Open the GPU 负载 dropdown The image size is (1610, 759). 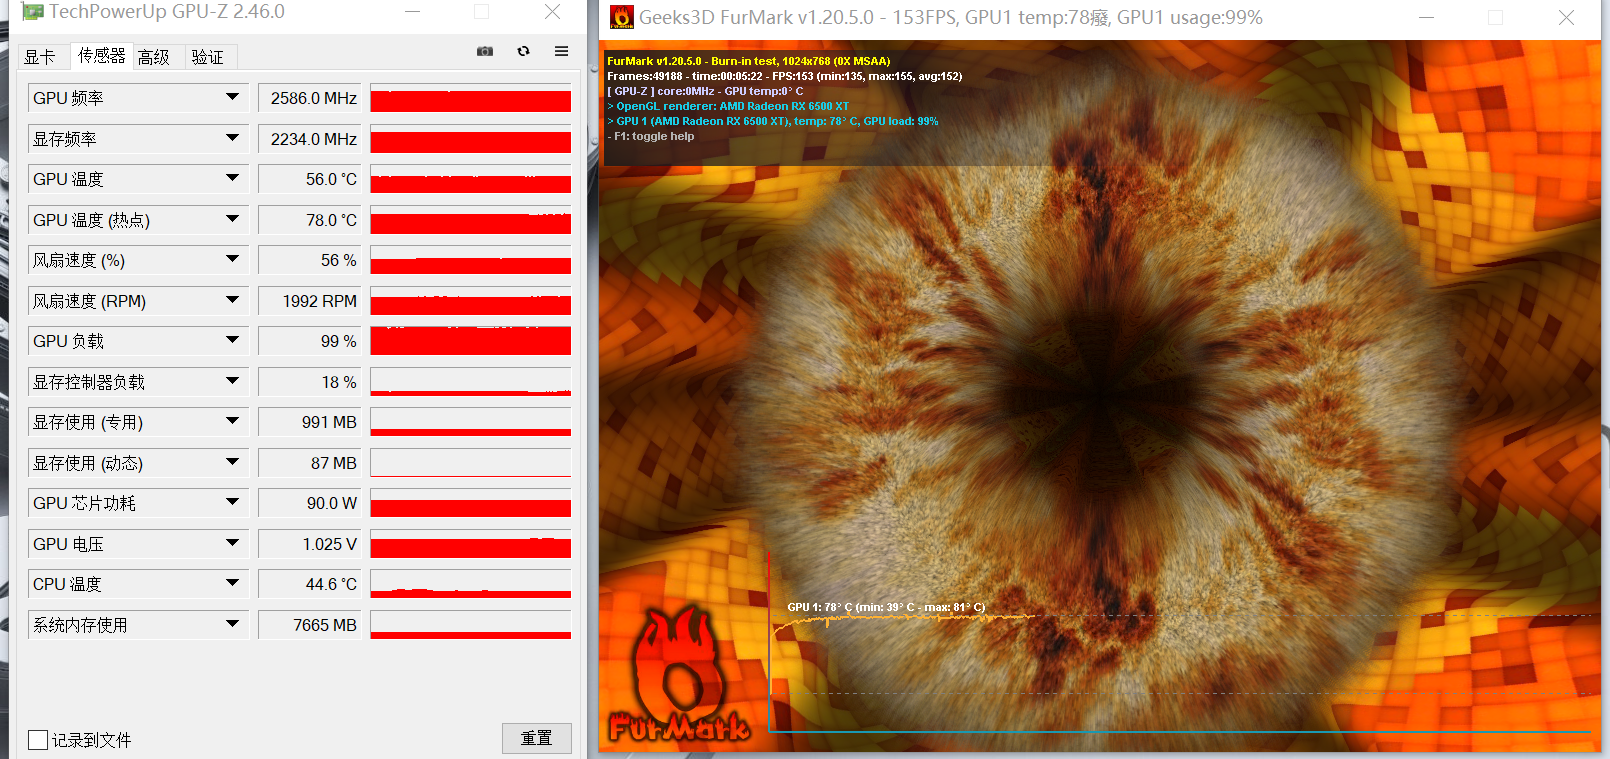click(x=232, y=340)
